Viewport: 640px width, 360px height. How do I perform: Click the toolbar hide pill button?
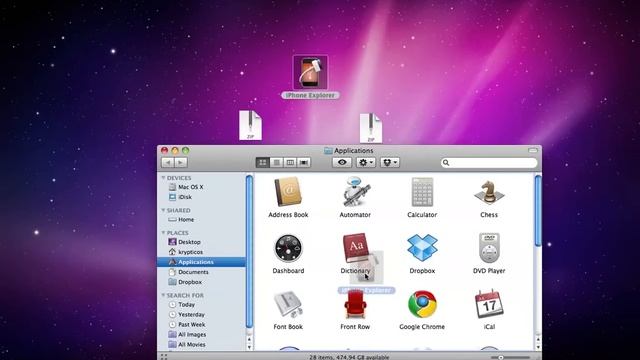click(533, 151)
